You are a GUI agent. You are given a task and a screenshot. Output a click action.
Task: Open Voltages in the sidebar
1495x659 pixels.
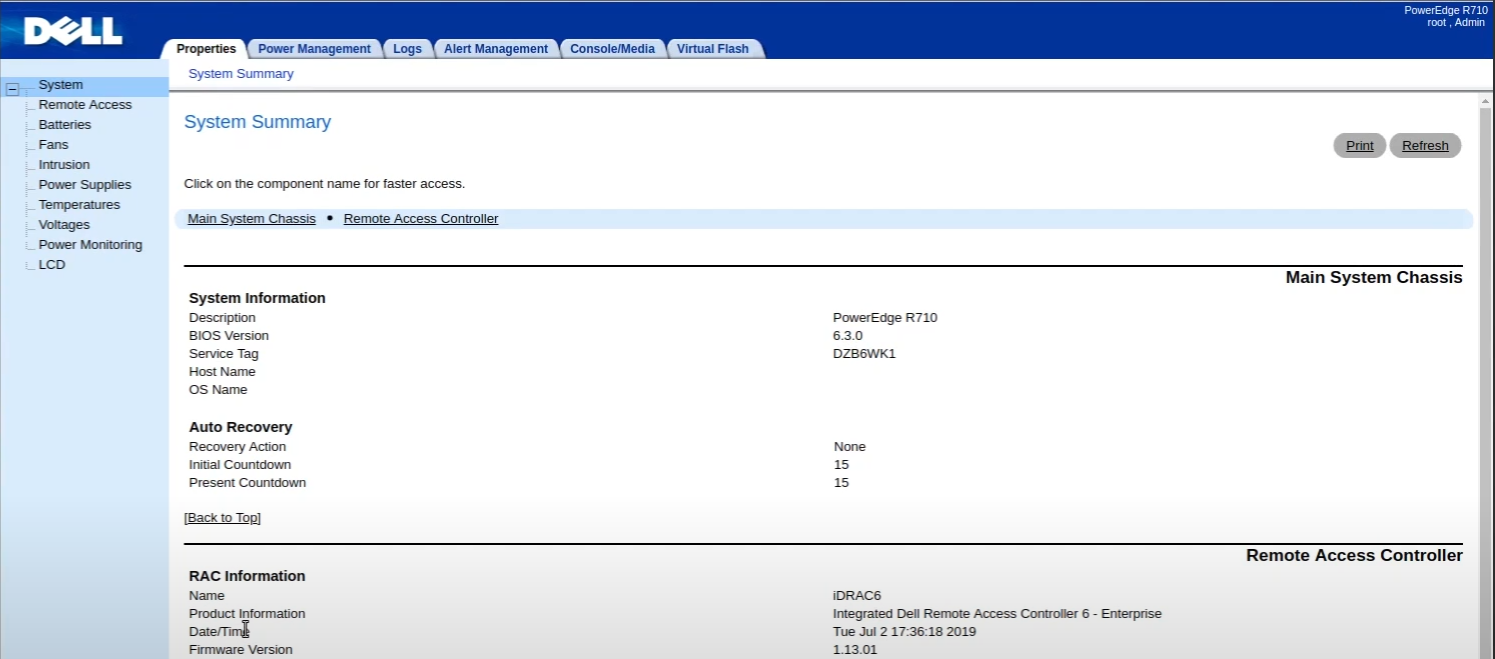(x=64, y=225)
